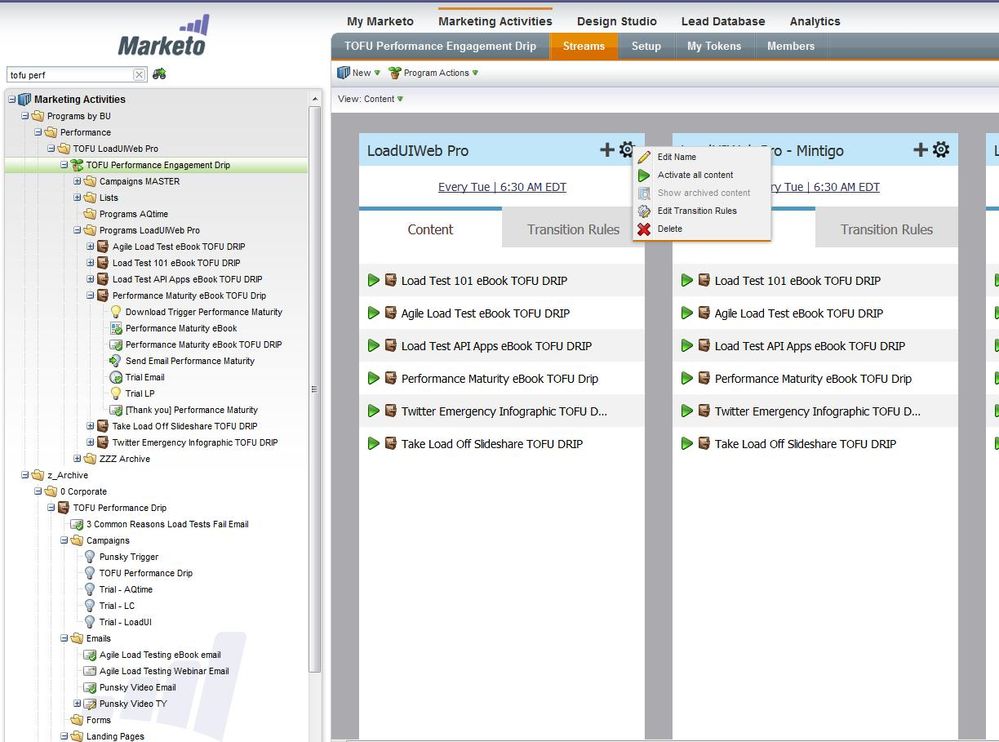The image size is (999, 742).
Task: Click program icon of Load Test 101 in LoadUIWeb Pro
Action: pos(391,280)
